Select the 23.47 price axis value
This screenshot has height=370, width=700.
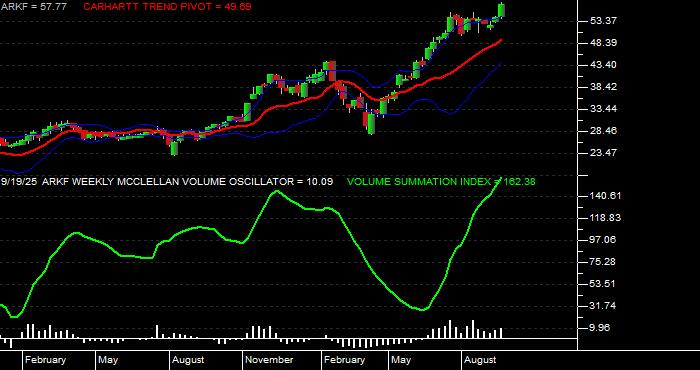[603, 153]
